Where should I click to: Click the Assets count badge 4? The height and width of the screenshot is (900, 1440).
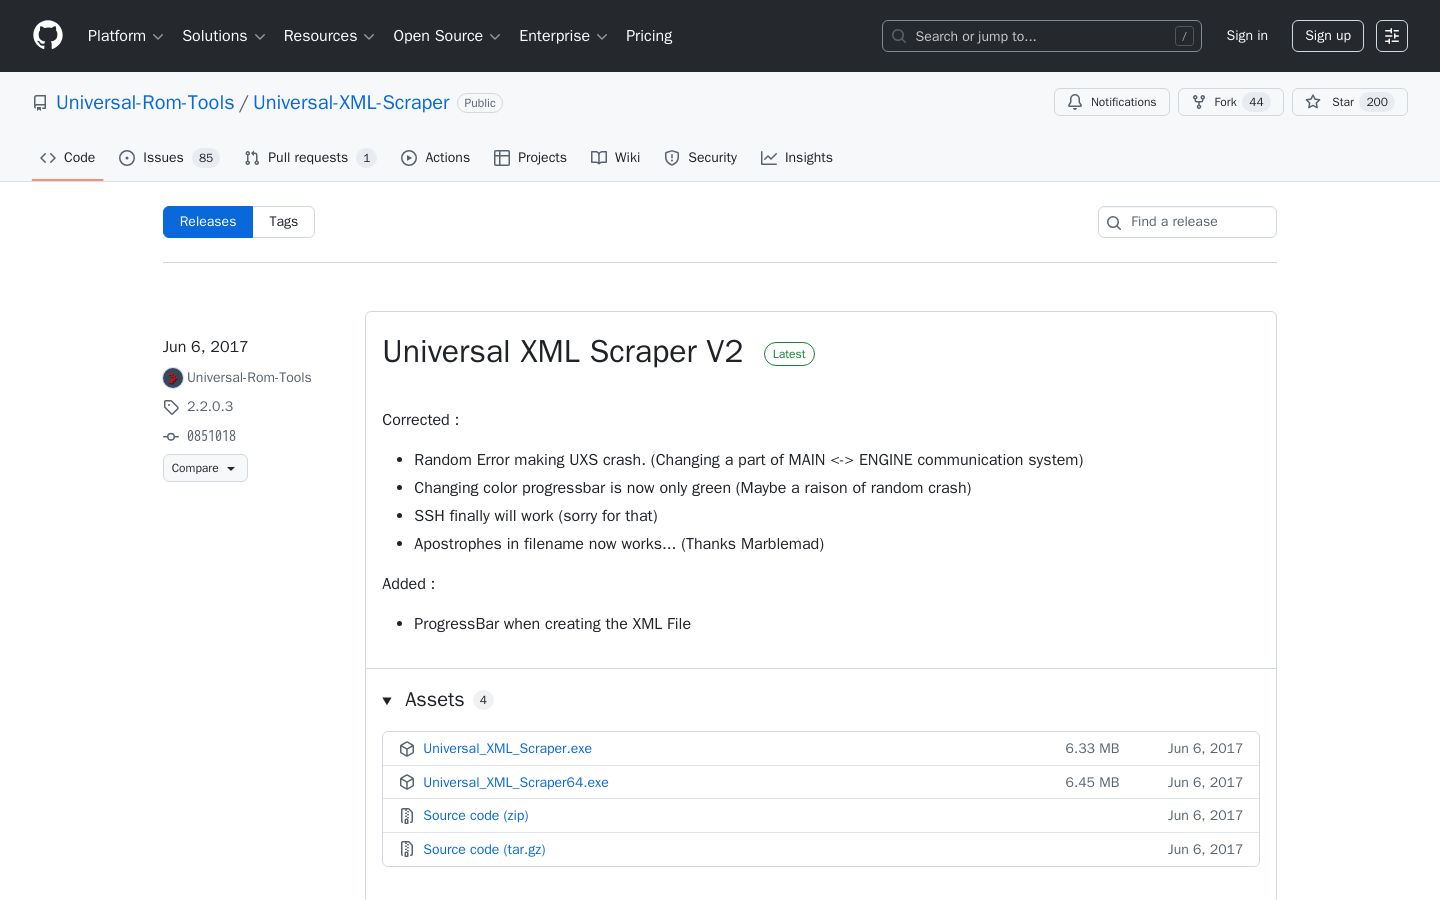483,700
